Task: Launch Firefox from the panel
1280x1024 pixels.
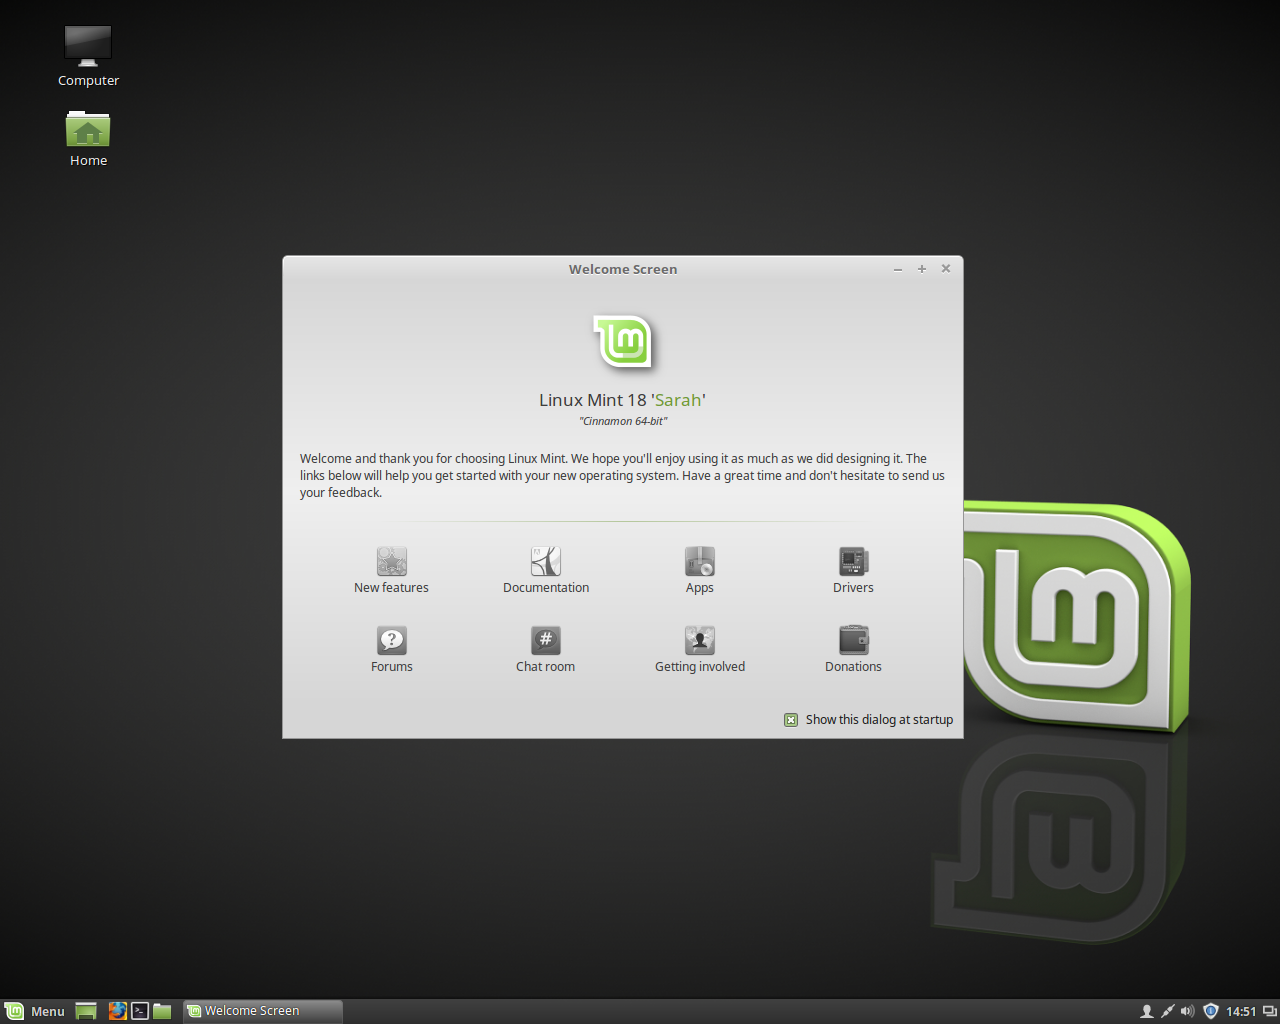Action: pos(117,1011)
